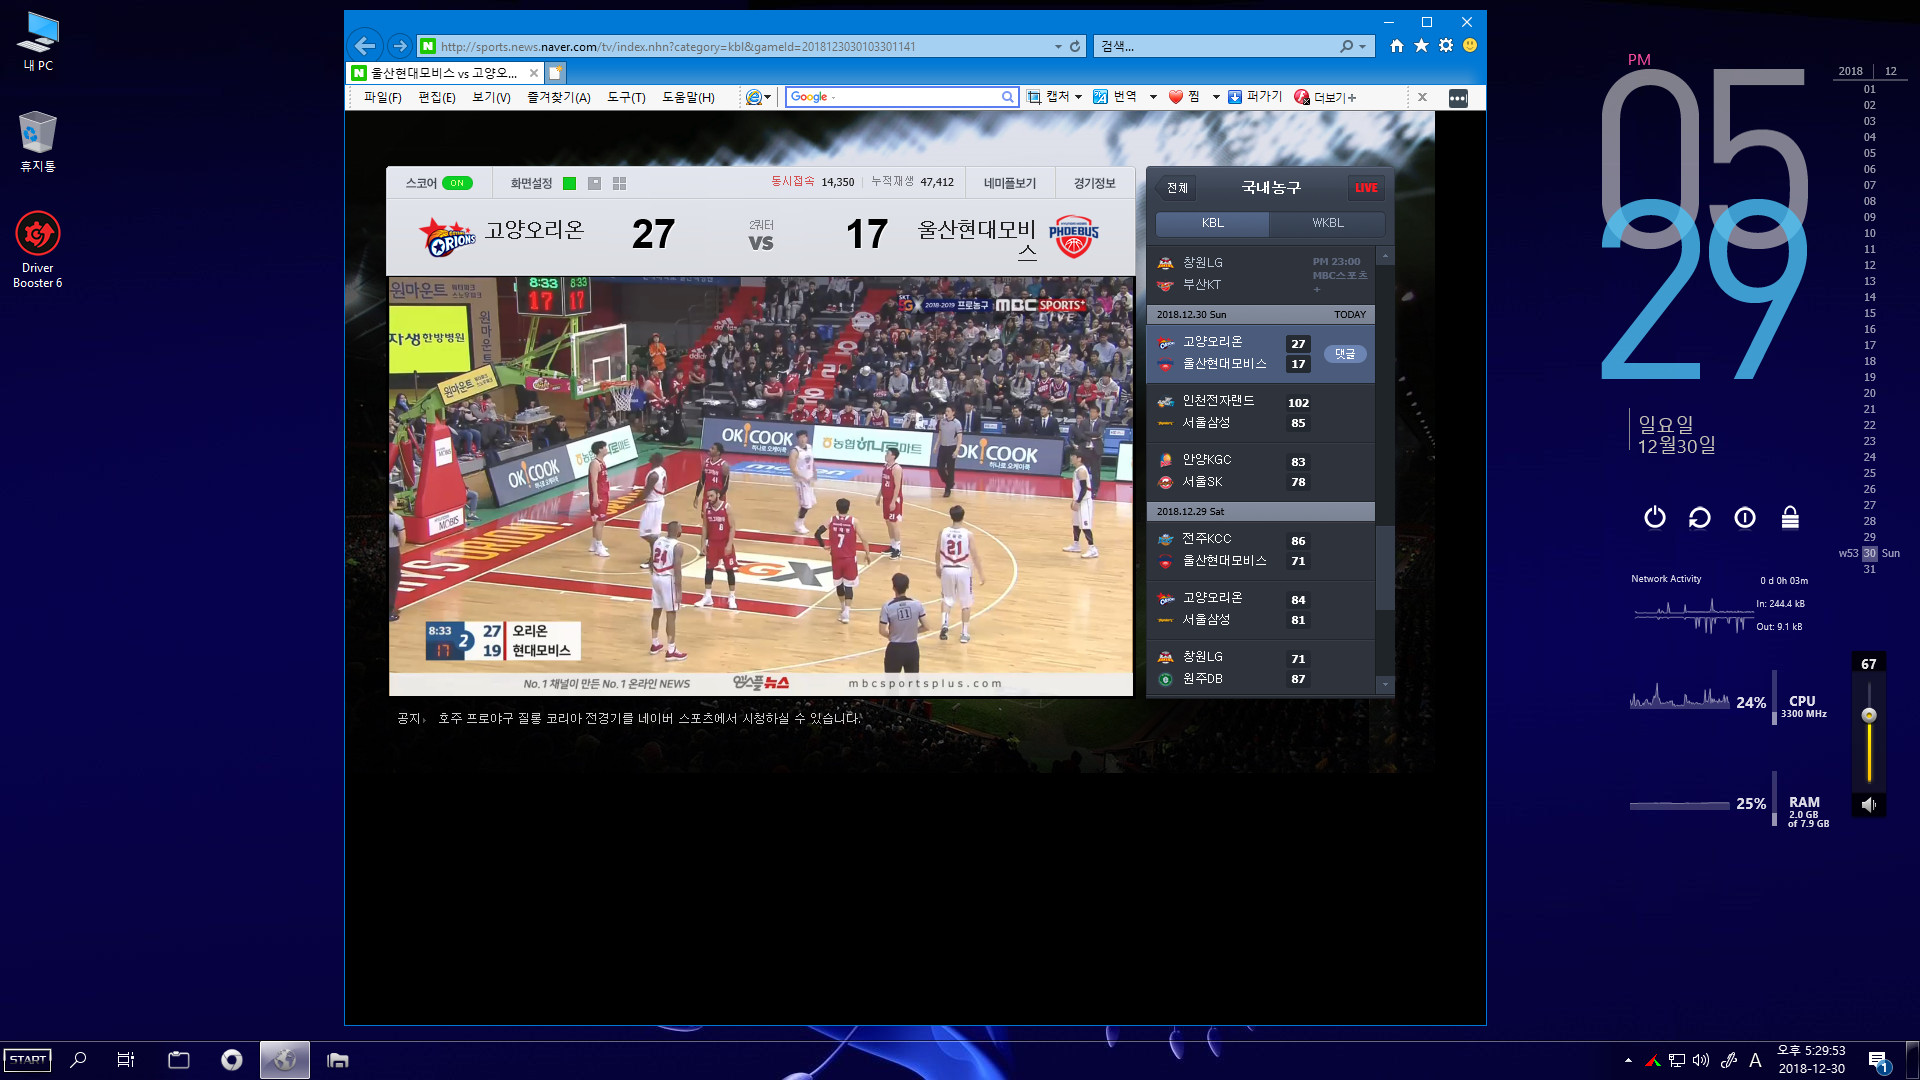Screen dimensions: 1920x1080
Task: Open the search provider dropdown arrow
Action: pos(1362,46)
